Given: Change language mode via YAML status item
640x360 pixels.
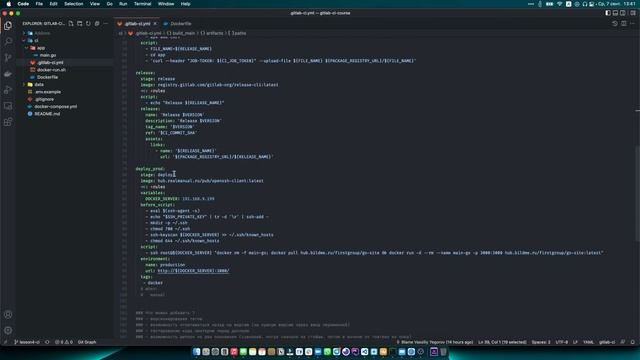Looking at the screenshot, I should pyautogui.click(x=588, y=342).
